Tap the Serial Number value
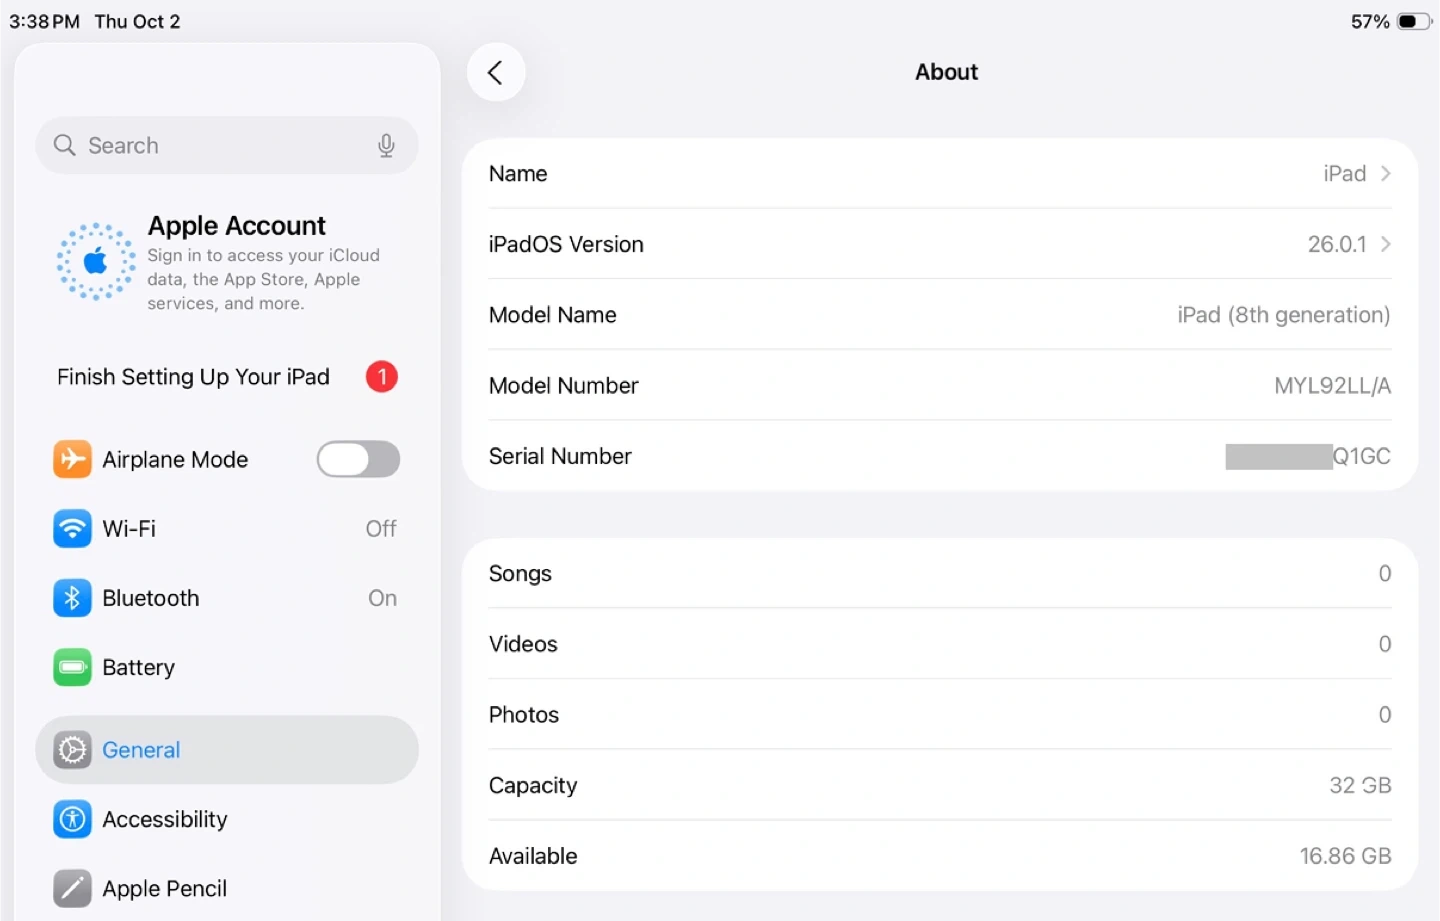The image size is (1440, 921). [x=1307, y=456]
